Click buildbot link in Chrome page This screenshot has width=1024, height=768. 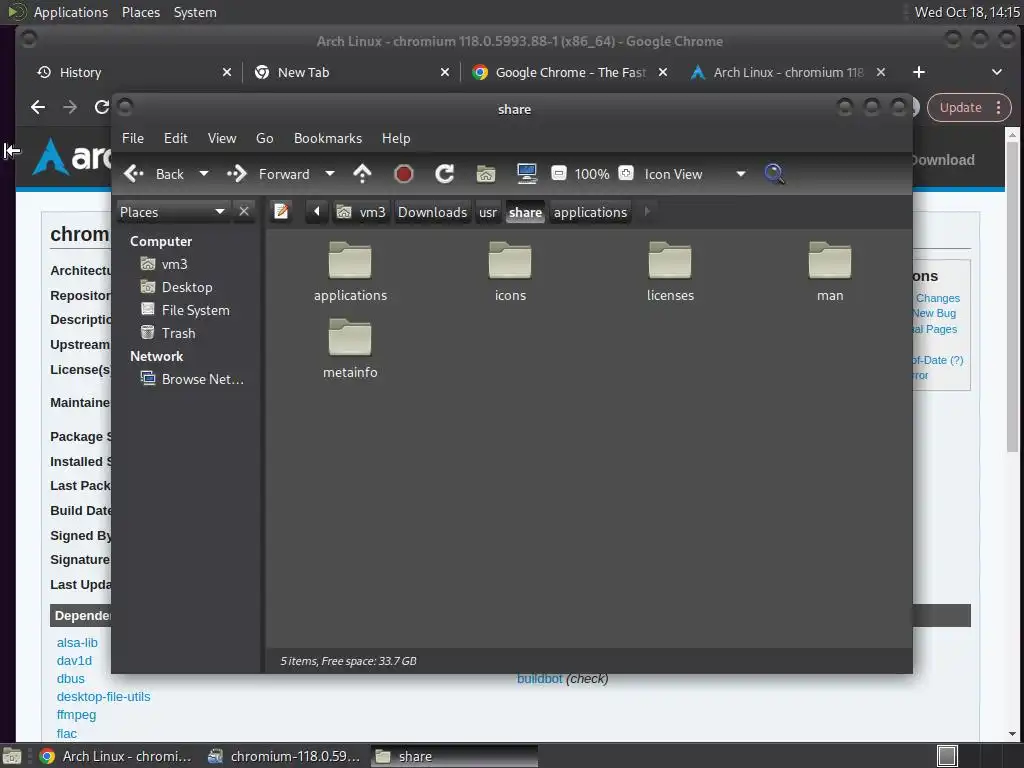tap(539, 679)
